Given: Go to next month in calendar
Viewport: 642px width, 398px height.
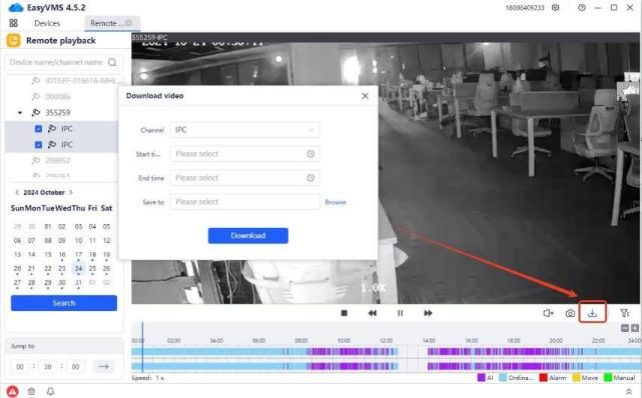Looking at the screenshot, I should click(71, 192).
